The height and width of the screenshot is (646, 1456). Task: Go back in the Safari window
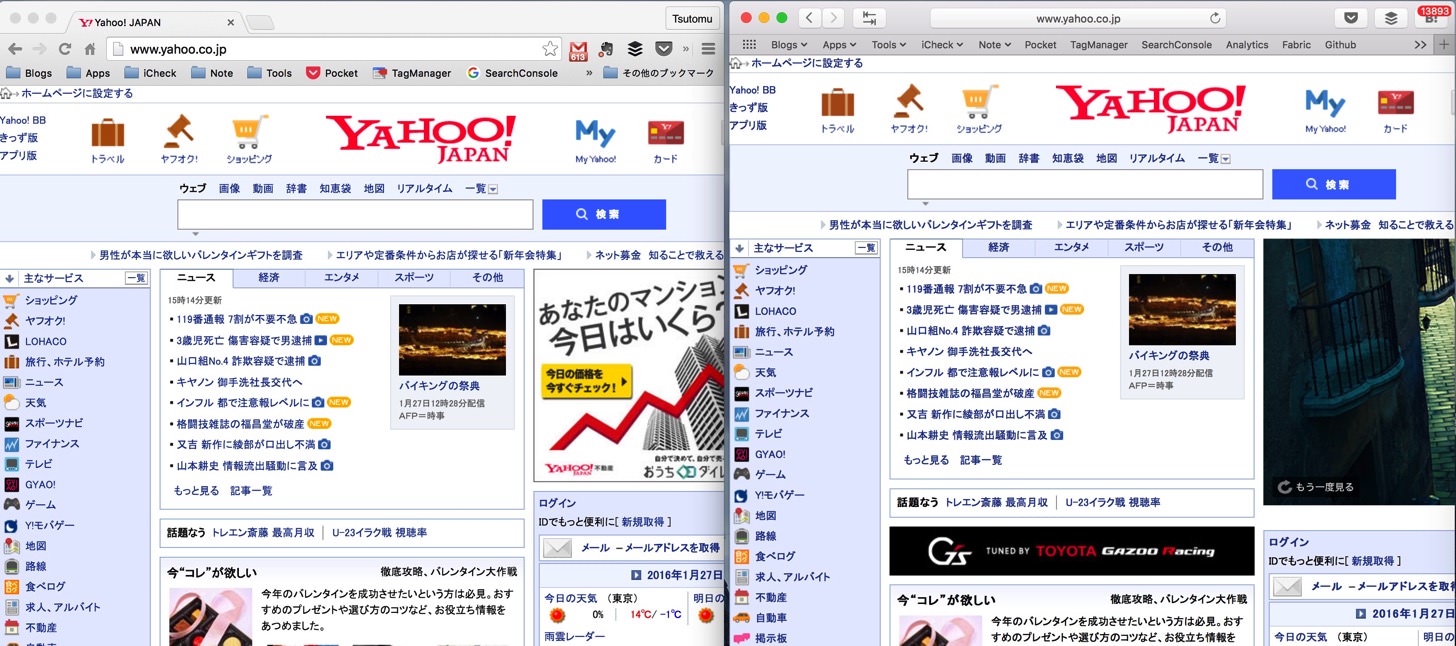(809, 18)
